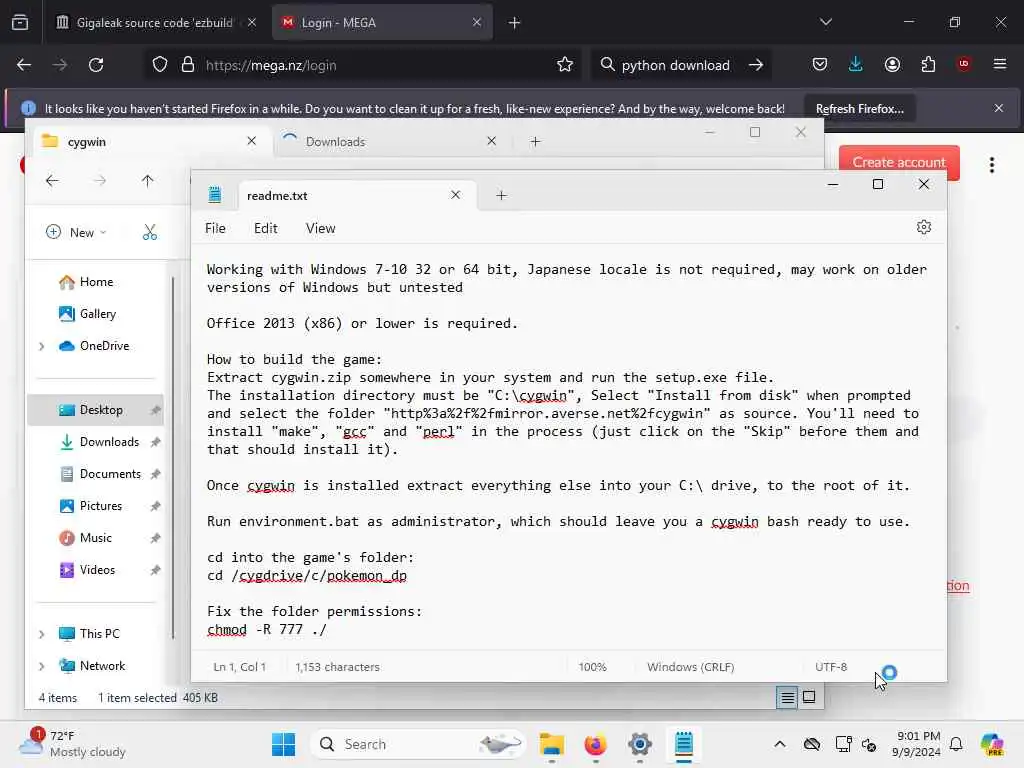This screenshot has width=1024, height=768.
Task: Unpin Music via its pin icon
Action: [x=155, y=538]
